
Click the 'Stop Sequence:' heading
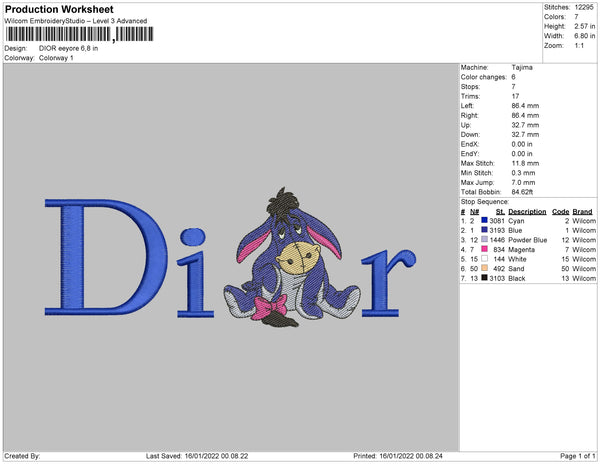[485, 202]
